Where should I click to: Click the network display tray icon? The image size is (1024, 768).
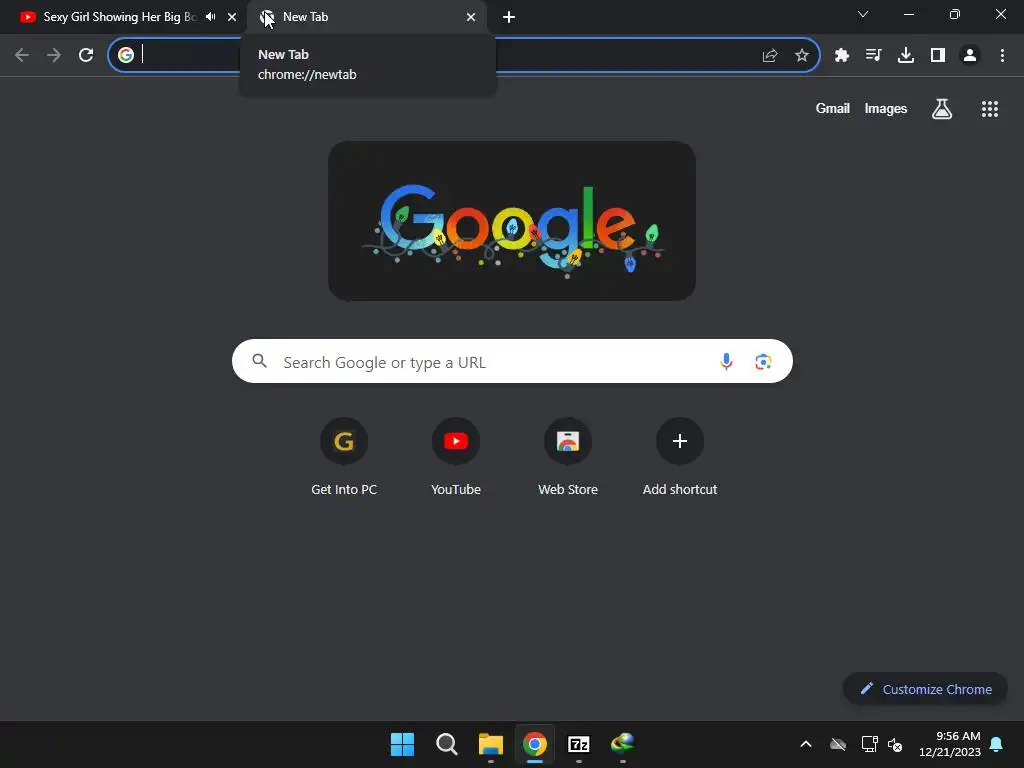click(x=869, y=744)
